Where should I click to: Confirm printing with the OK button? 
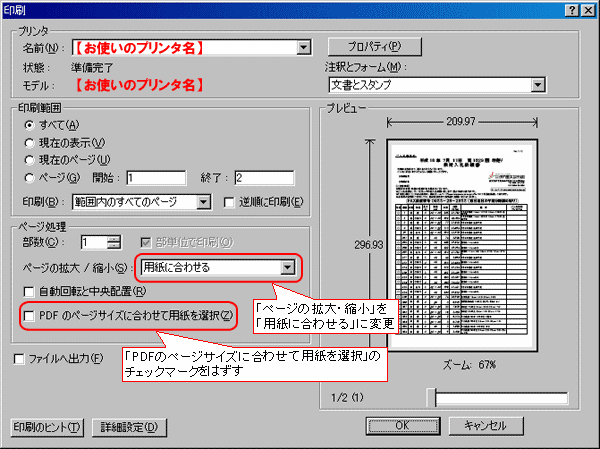[403, 426]
